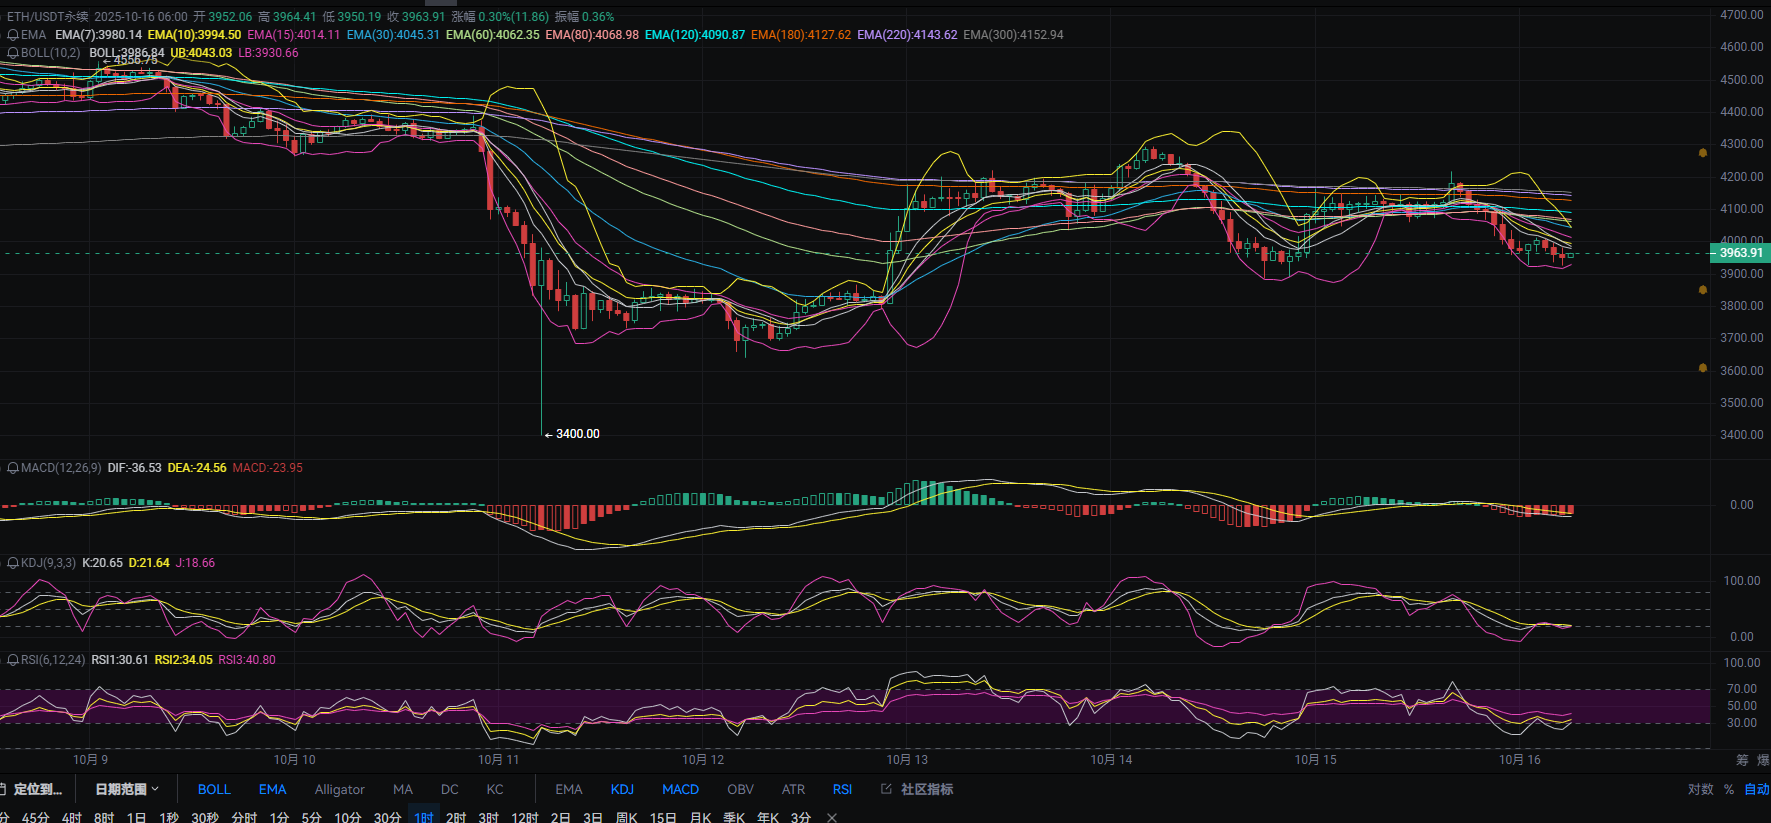The width and height of the screenshot is (1771, 823).
Task: Click the KDJ(9,3,3) alert bell icon
Action: [13, 563]
